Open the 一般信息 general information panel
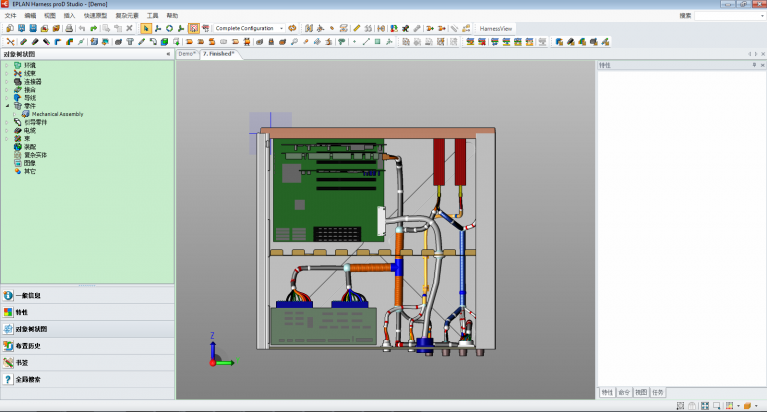The height and width of the screenshot is (412, 767). point(28,296)
